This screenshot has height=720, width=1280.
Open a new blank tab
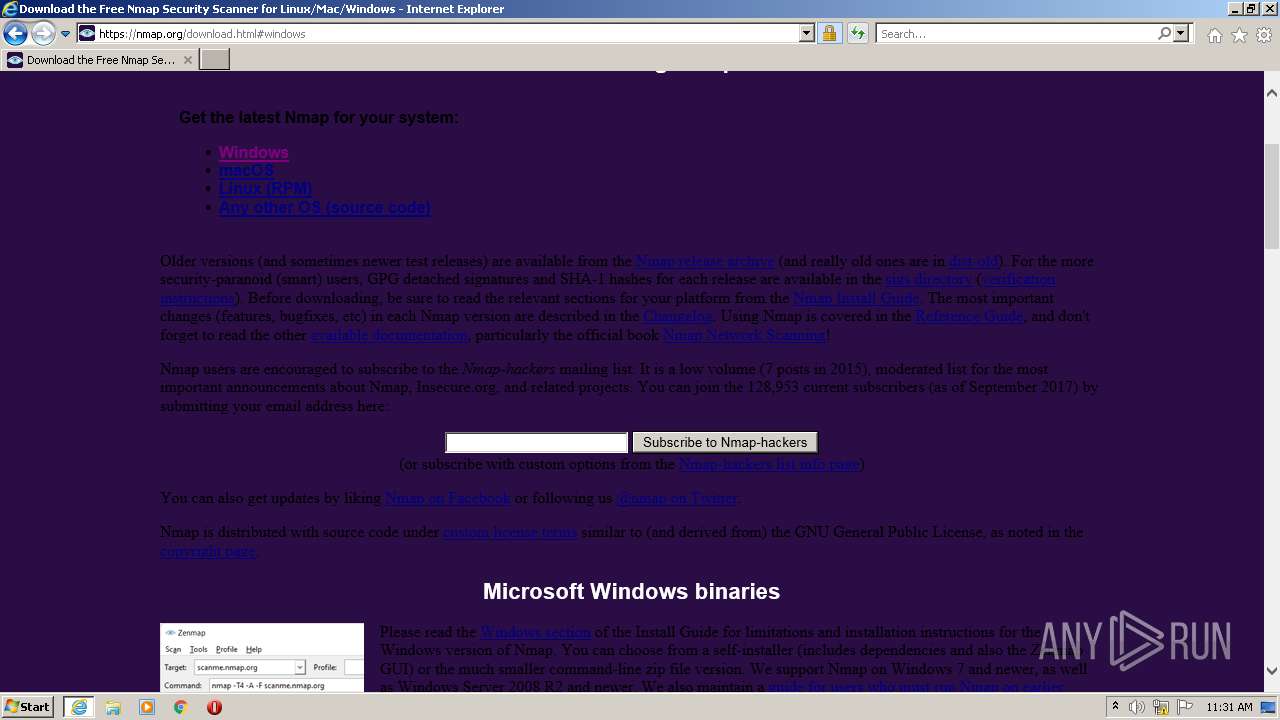click(x=215, y=60)
